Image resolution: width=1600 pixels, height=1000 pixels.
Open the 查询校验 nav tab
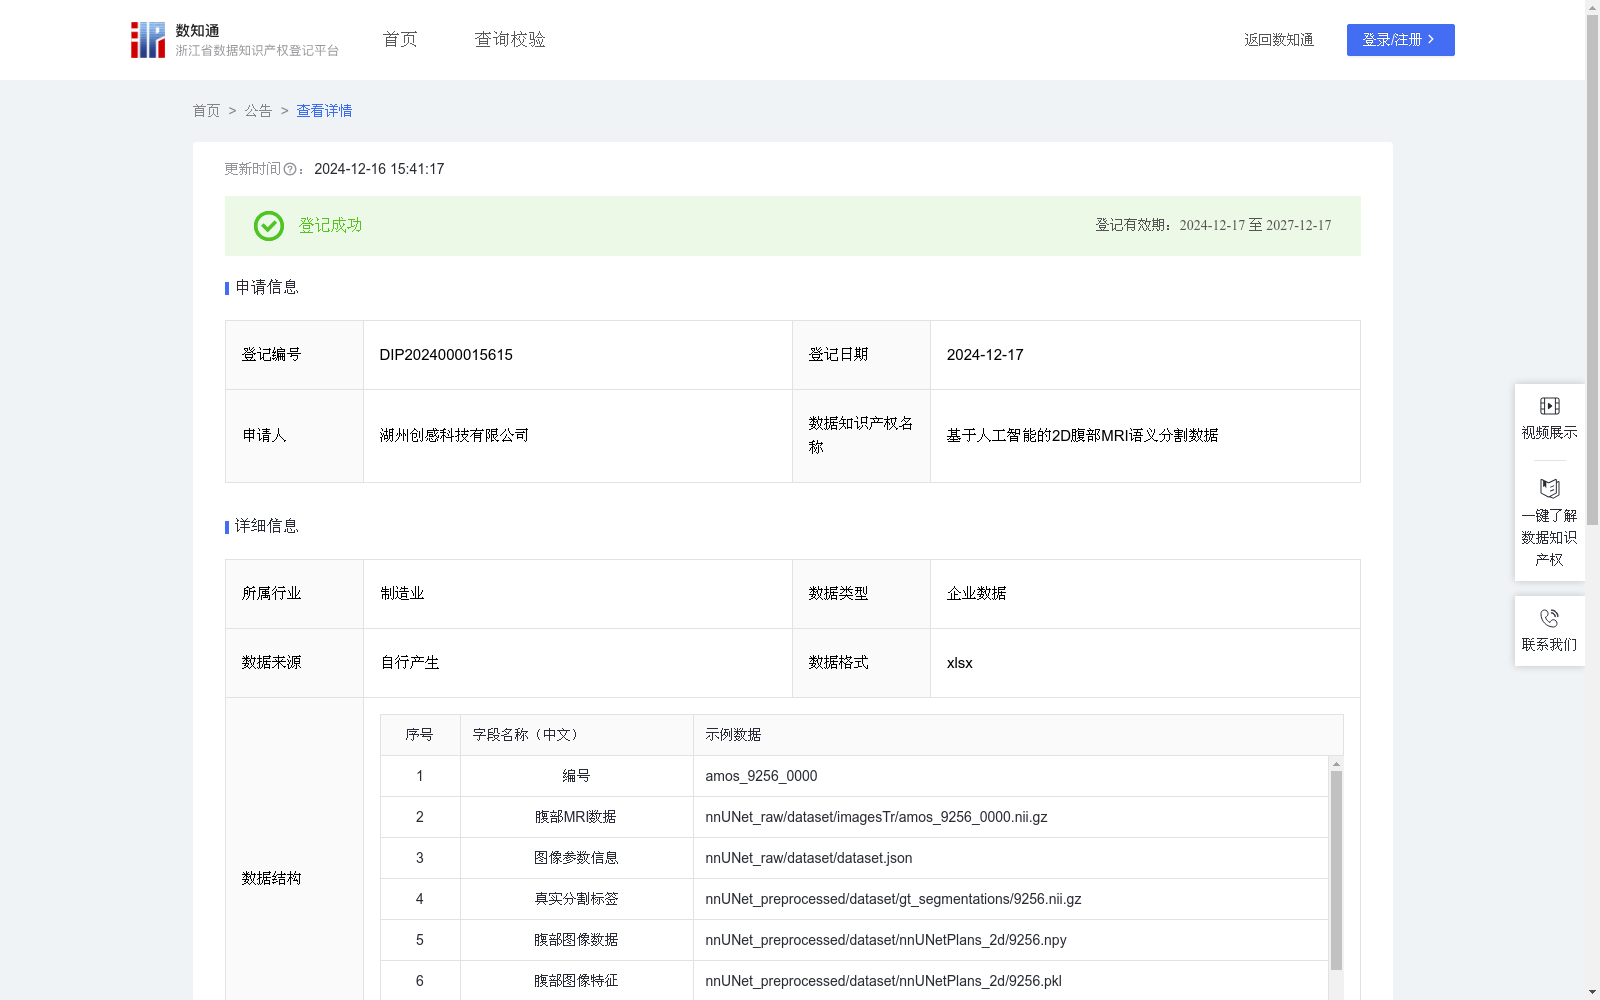(x=510, y=40)
